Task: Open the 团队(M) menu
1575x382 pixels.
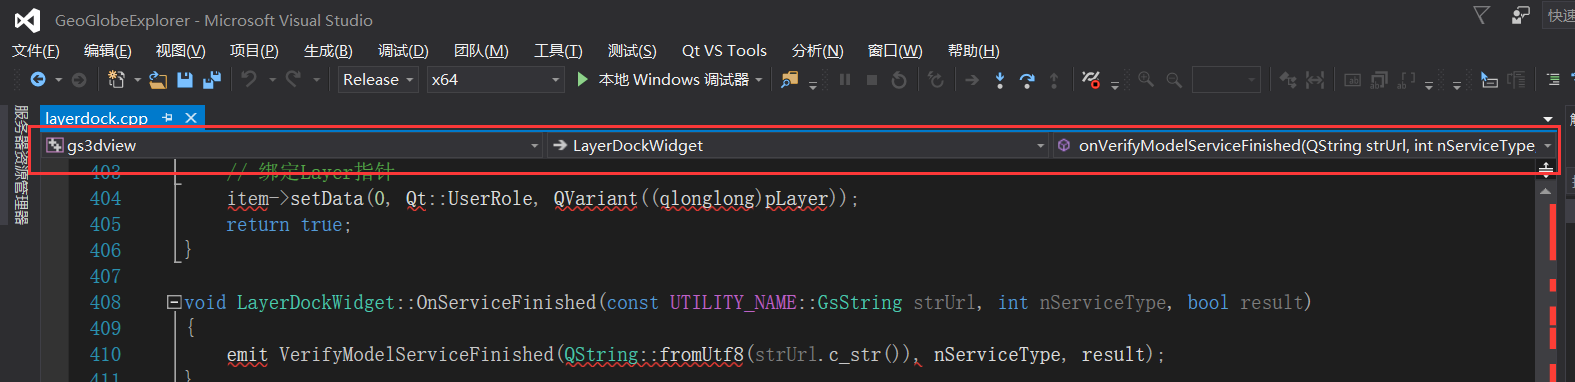Action: [x=481, y=51]
